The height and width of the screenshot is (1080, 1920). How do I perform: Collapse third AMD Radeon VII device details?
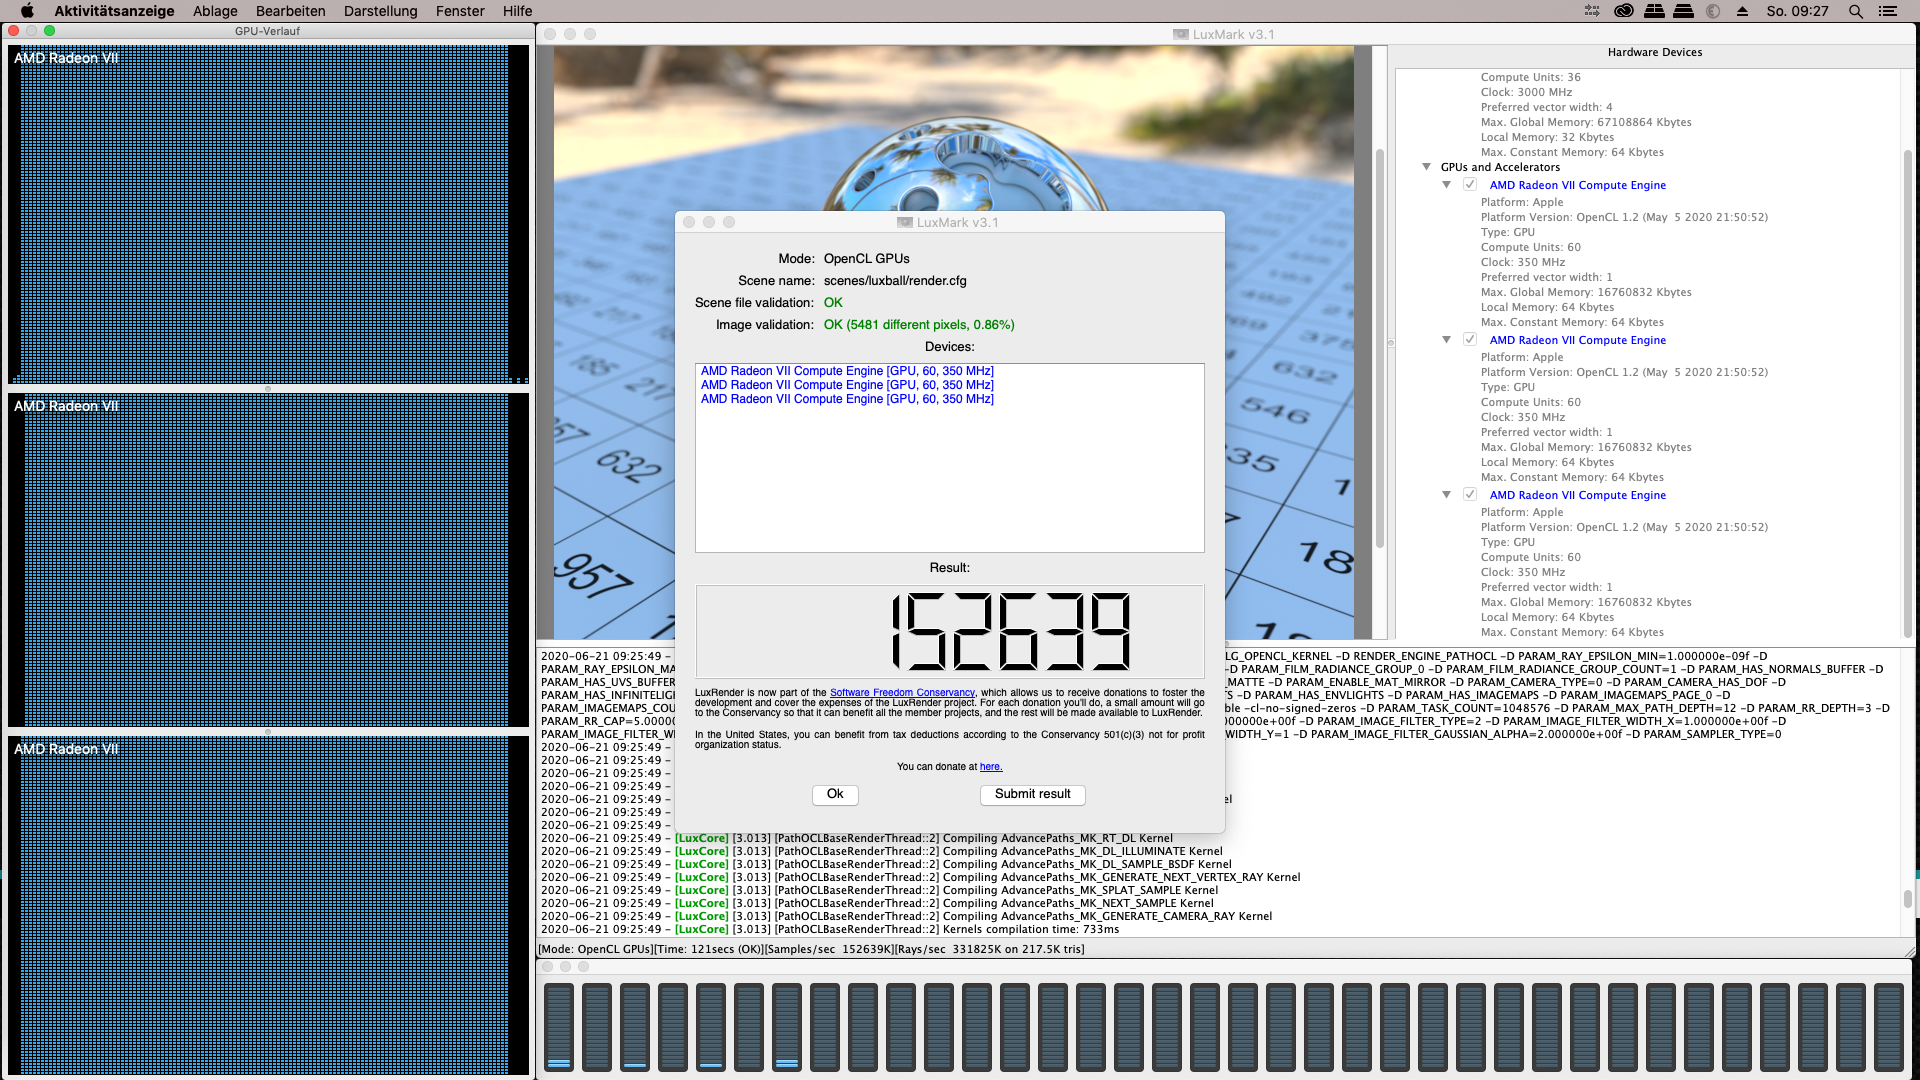[1446, 495]
